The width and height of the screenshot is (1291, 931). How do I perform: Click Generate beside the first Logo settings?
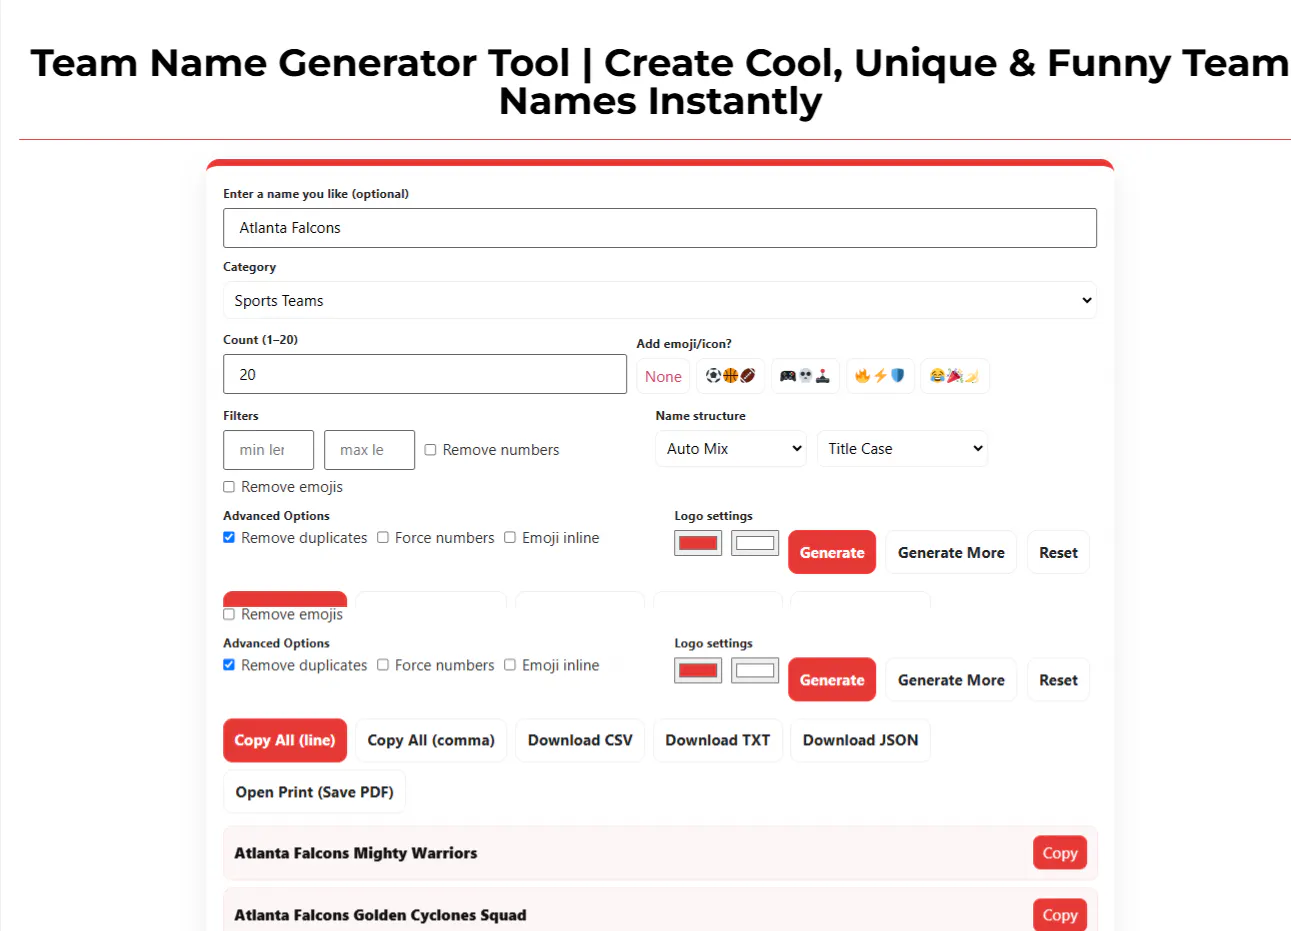click(x=832, y=552)
